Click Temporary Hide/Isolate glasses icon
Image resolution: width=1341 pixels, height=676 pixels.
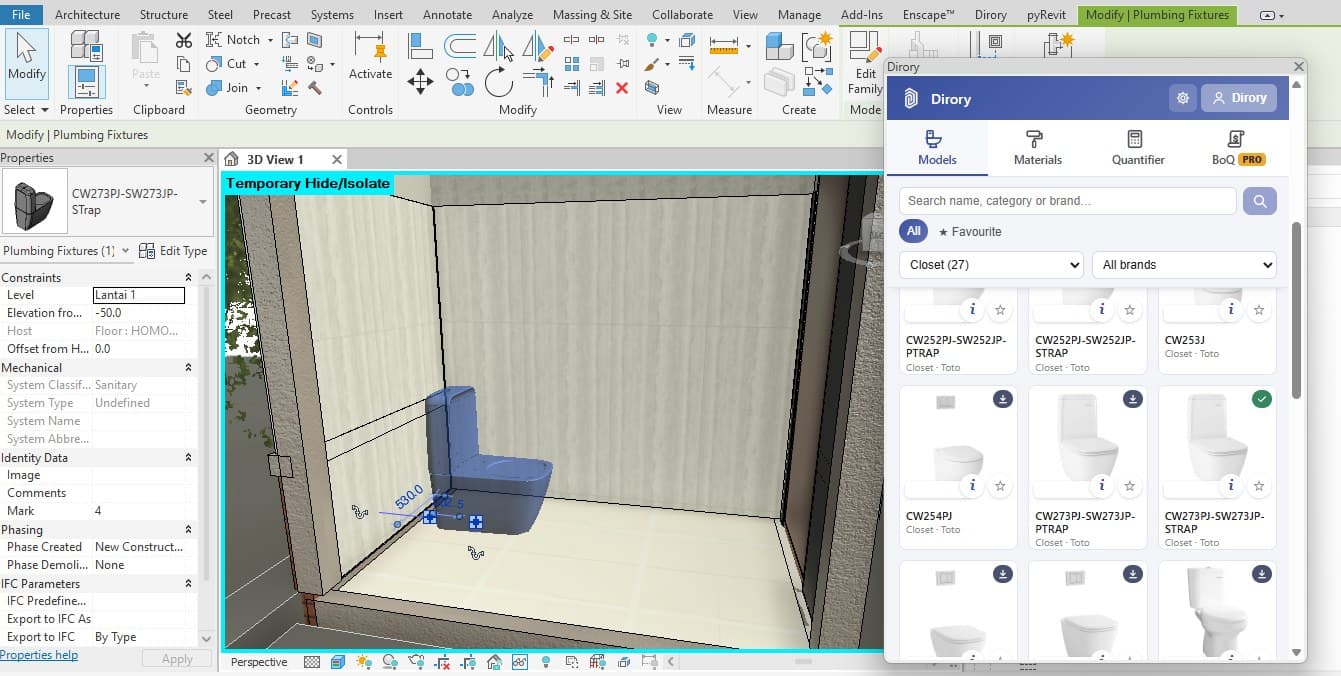pos(520,662)
